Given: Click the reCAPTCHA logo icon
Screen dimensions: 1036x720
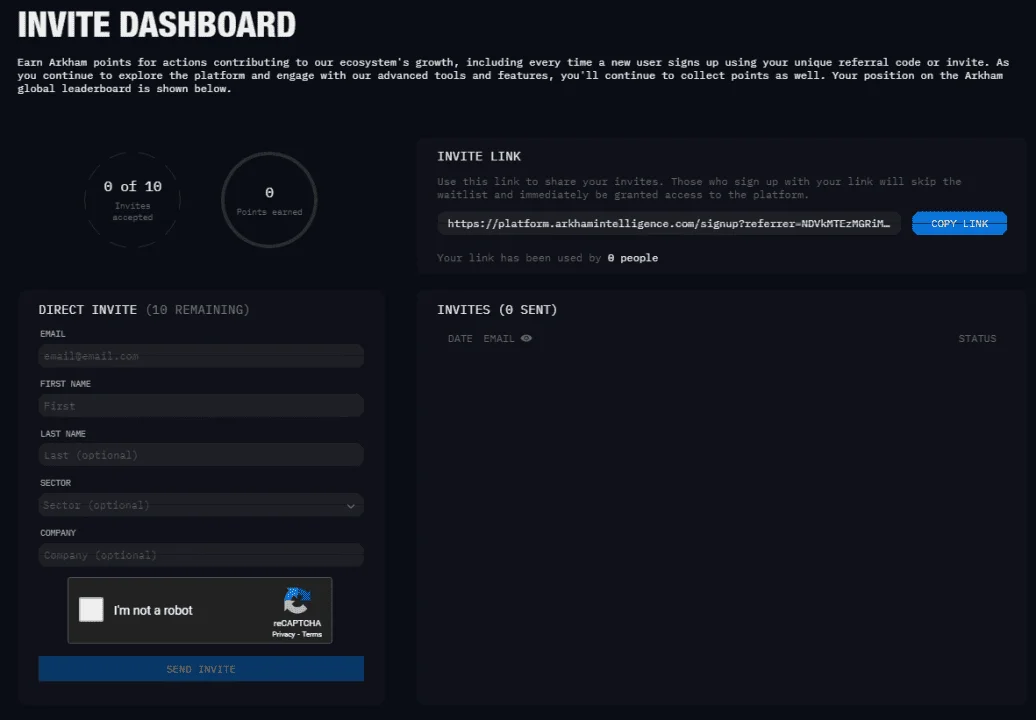Looking at the screenshot, I should 297,600.
